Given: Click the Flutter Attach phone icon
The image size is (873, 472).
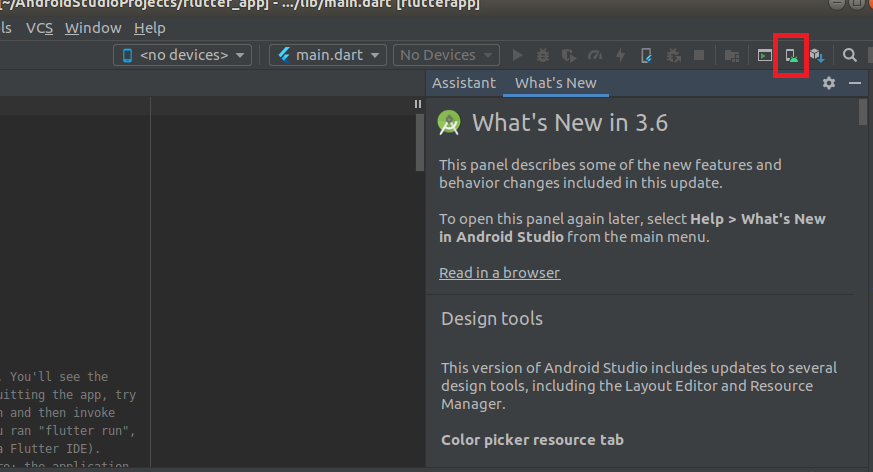Looking at the screenshot, I should coord(646,55).
